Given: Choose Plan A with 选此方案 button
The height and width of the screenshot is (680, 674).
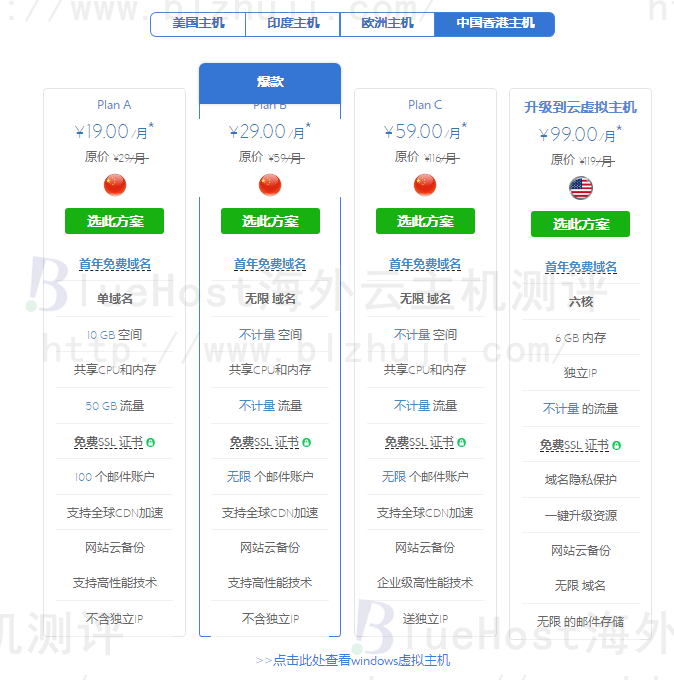Looking at the screenshot, I should [x=115, y=221].
